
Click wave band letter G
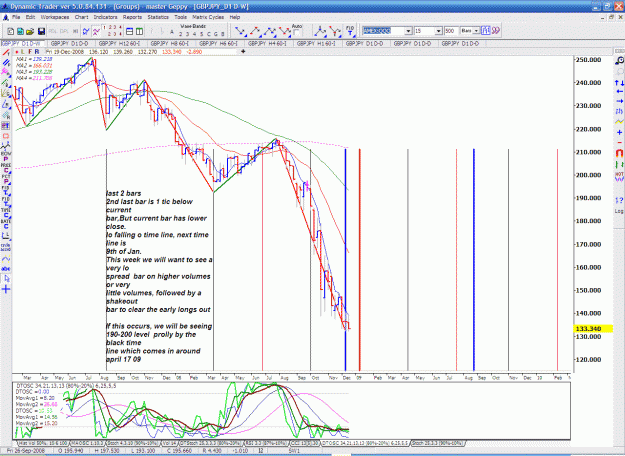[216, 34]
